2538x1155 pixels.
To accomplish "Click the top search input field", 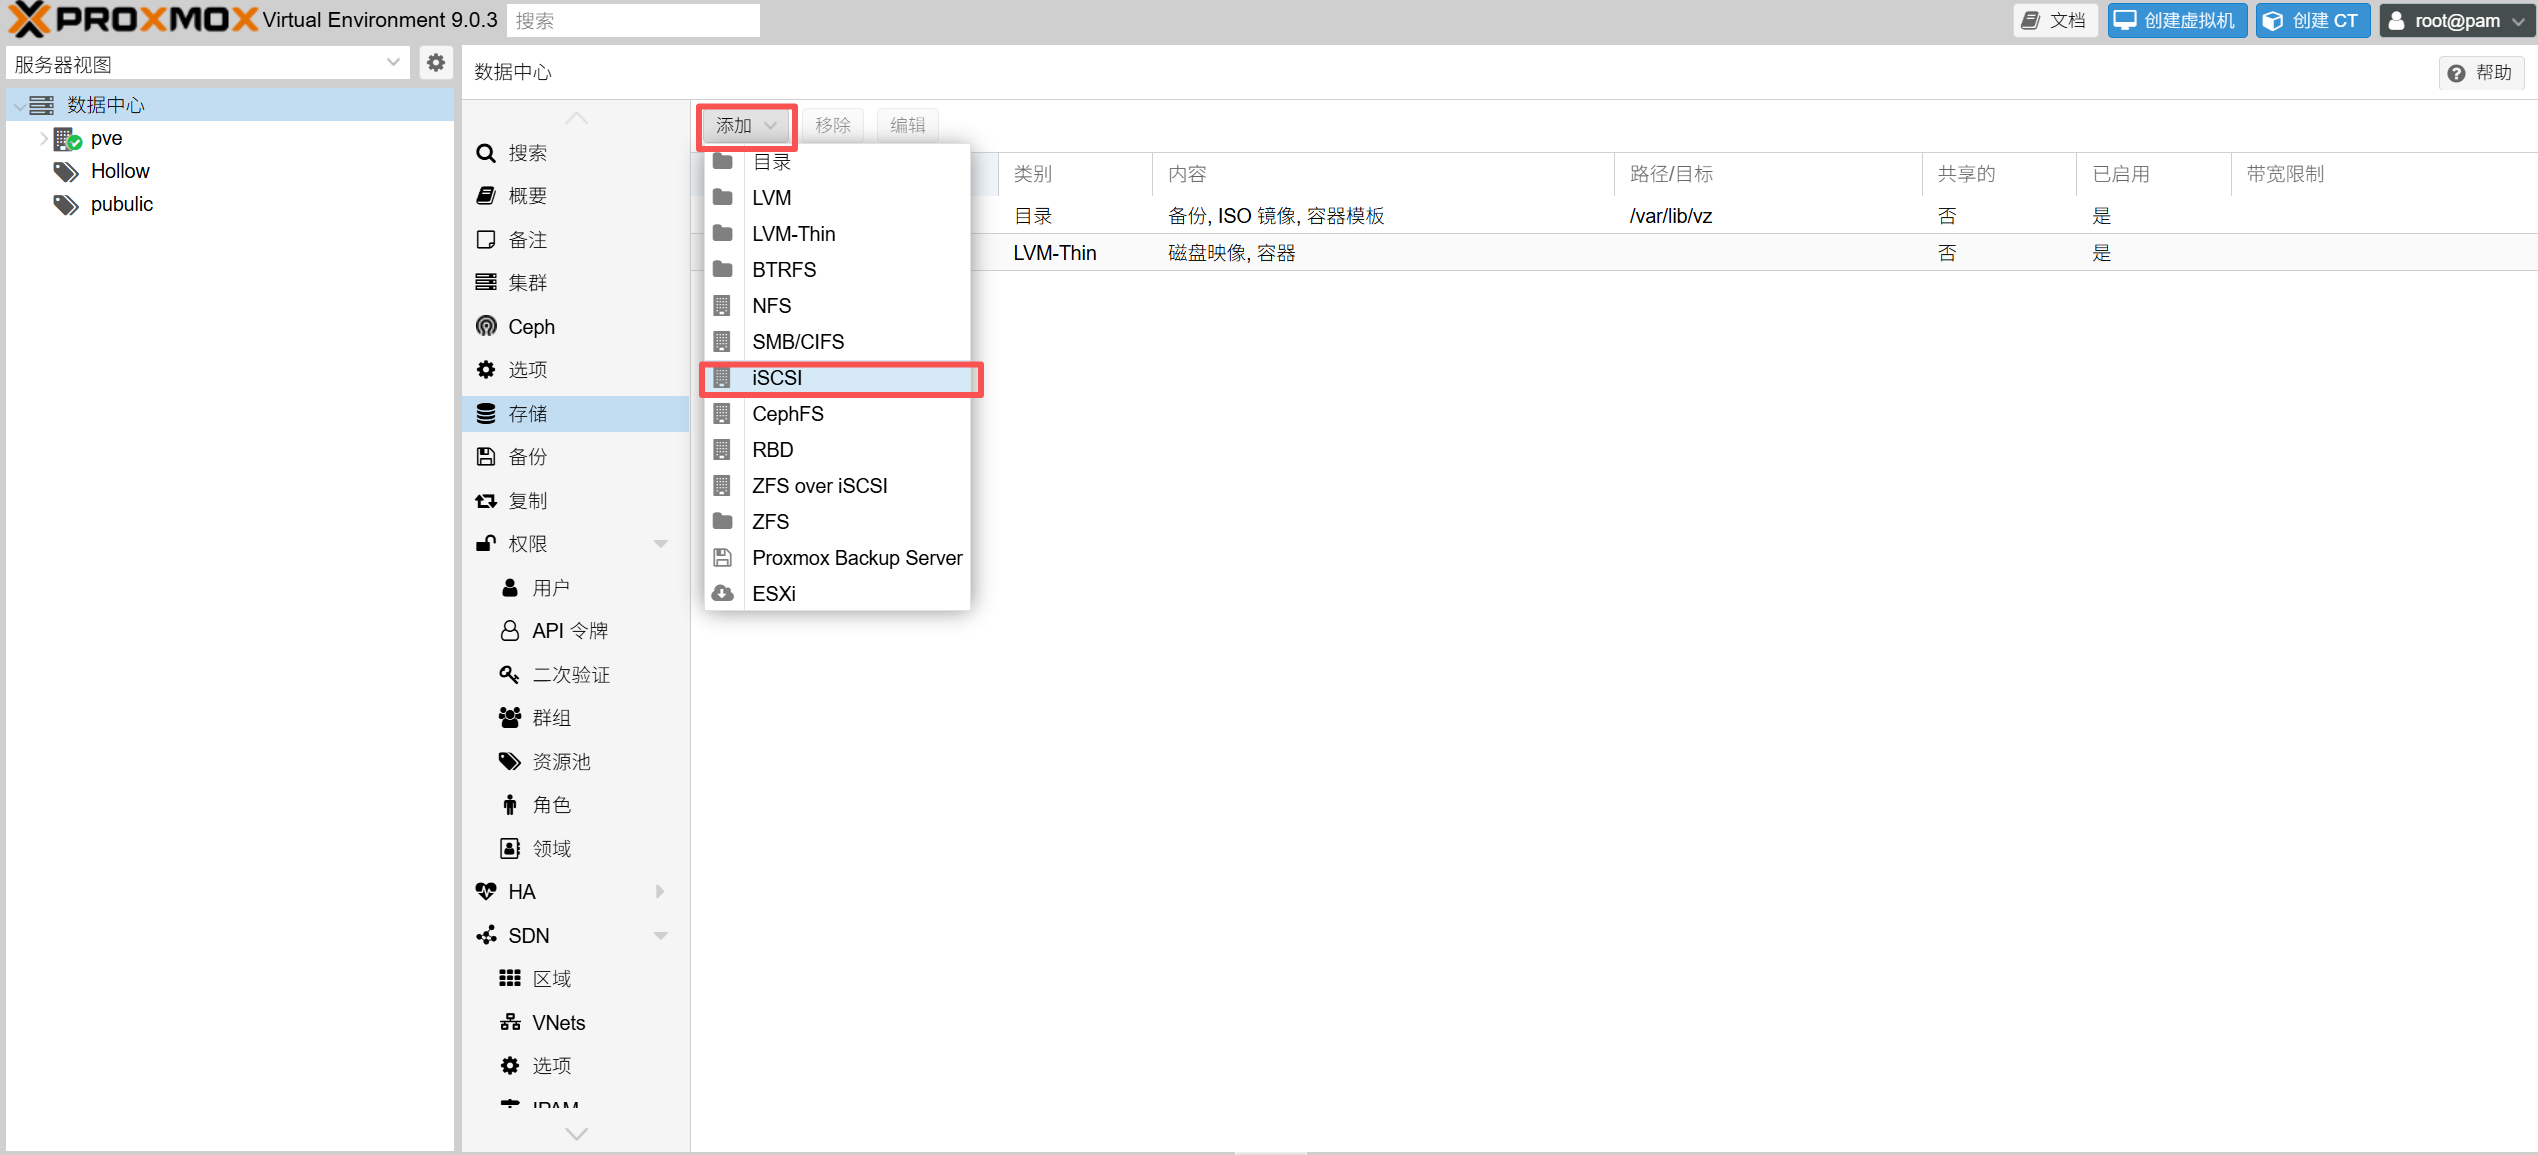I will tap(633, 21).
